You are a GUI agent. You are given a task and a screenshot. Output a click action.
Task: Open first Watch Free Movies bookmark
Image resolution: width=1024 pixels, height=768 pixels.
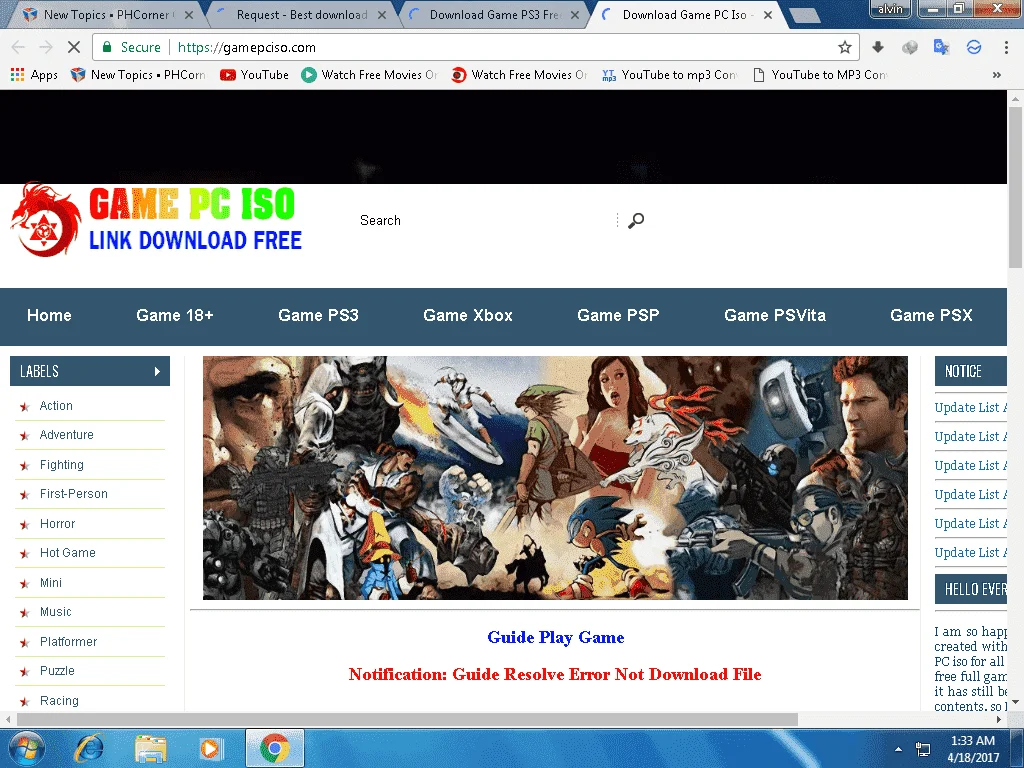tap(369, 74)
